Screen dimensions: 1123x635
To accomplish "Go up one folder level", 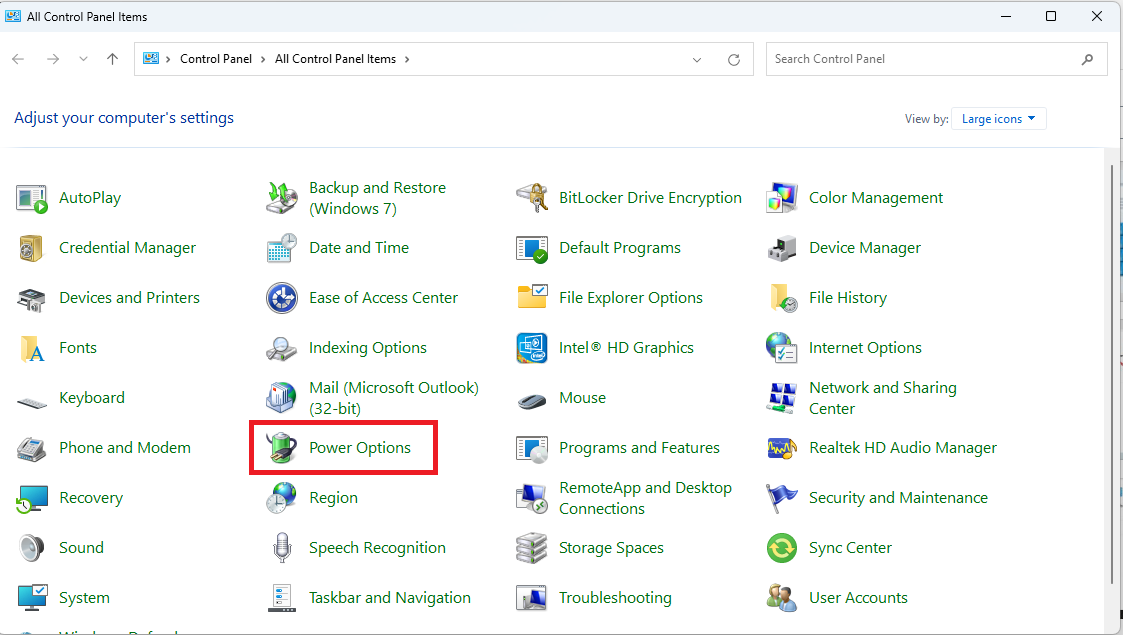I will tap(112, 59).
